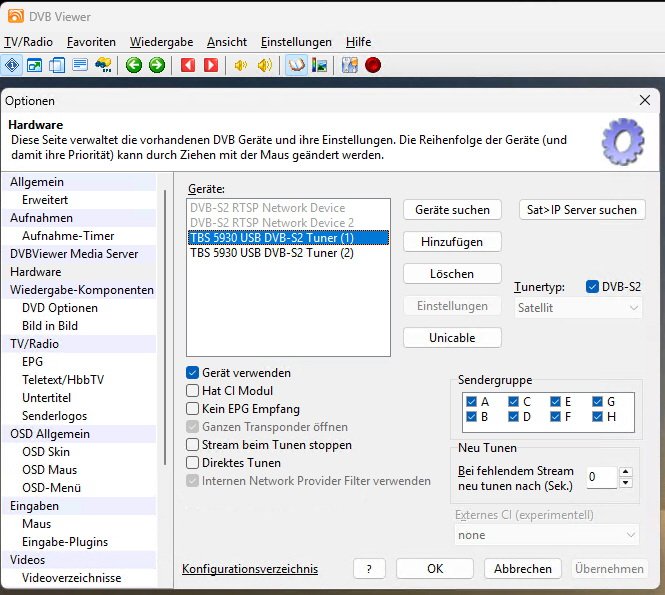This screenshot has height=595, width=665.
Task: Click the open book icon in toolbar
Action: pos(297,65)
